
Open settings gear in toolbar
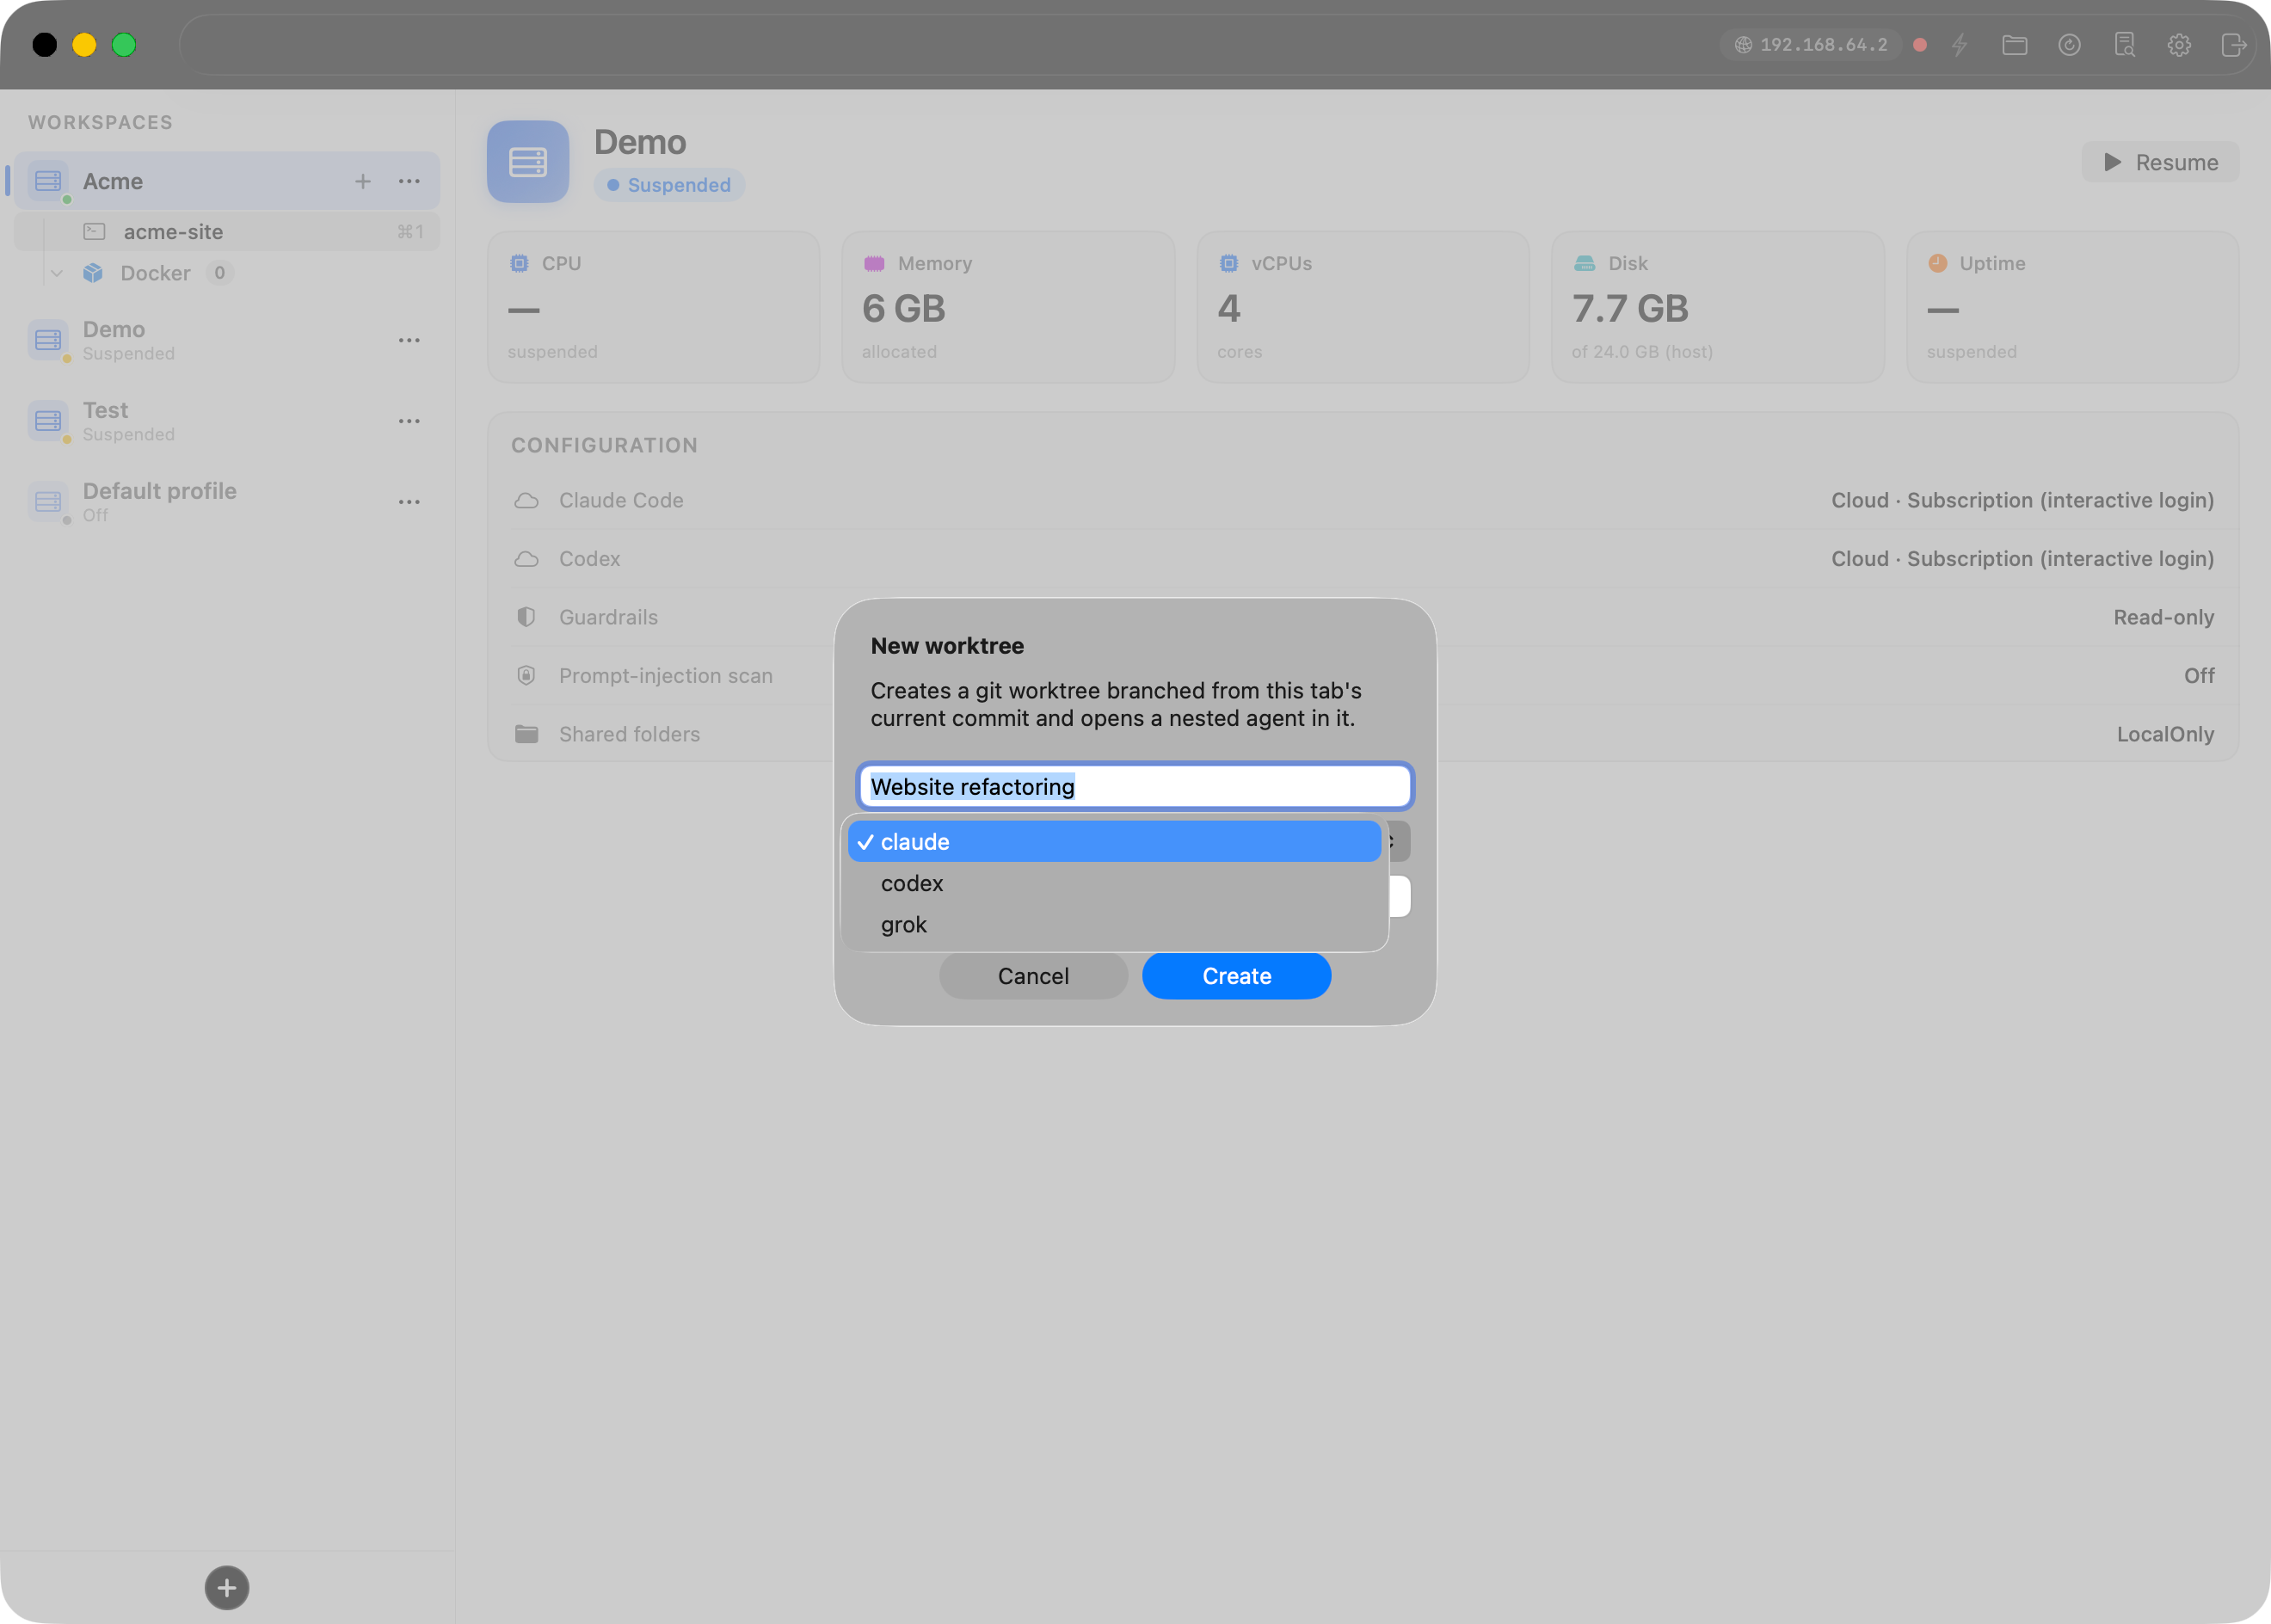click(x=2179, y=45)
